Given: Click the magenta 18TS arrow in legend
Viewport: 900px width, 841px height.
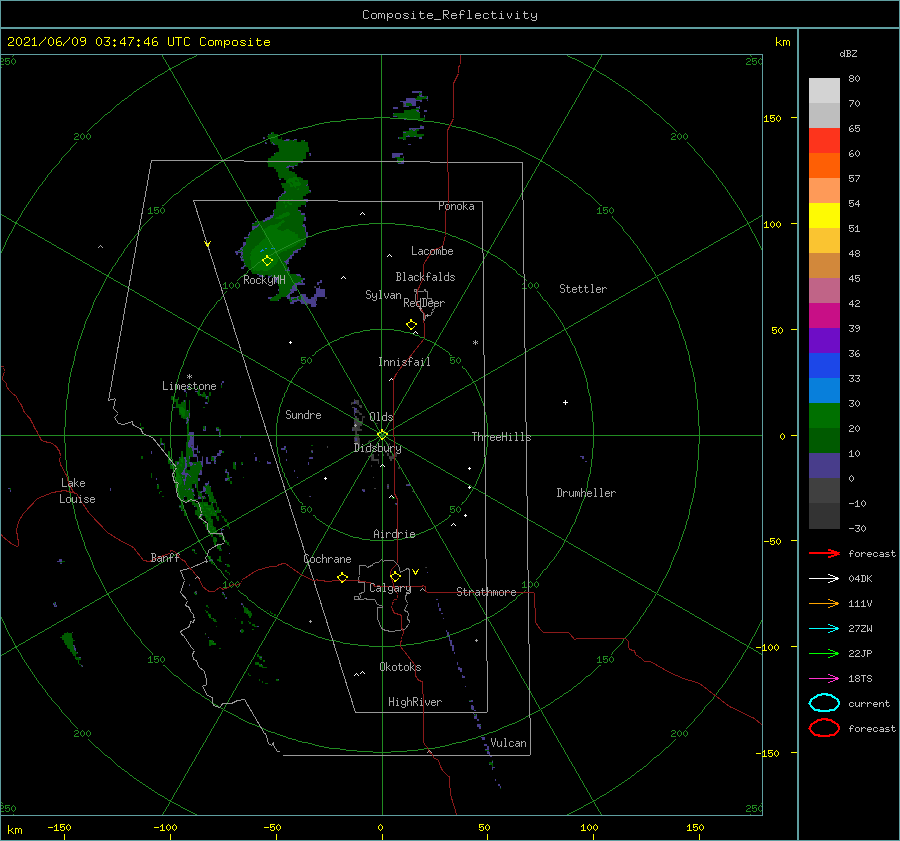Looking at the screenshot, I should (824, 679).
